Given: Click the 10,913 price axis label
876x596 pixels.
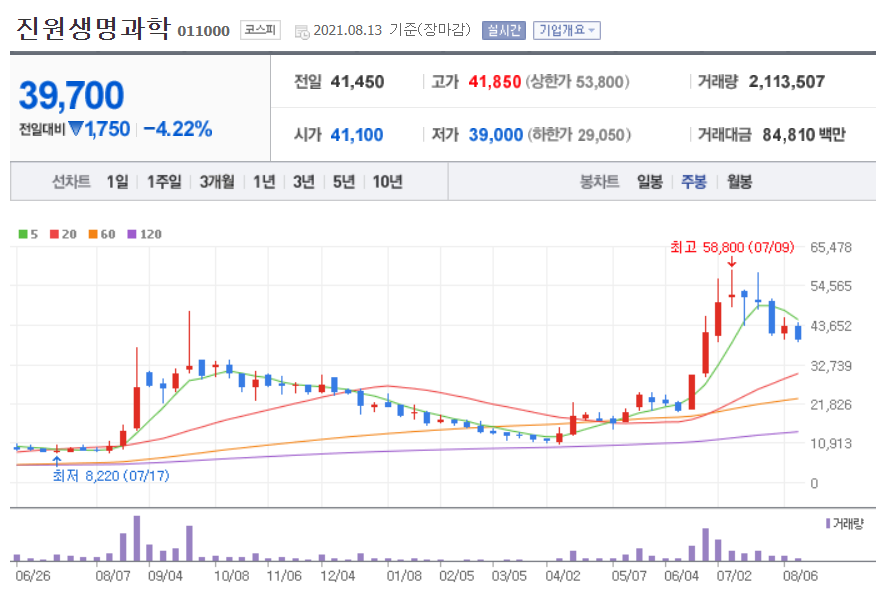Looking at the screenshot, I should click(x=831, y=444).
